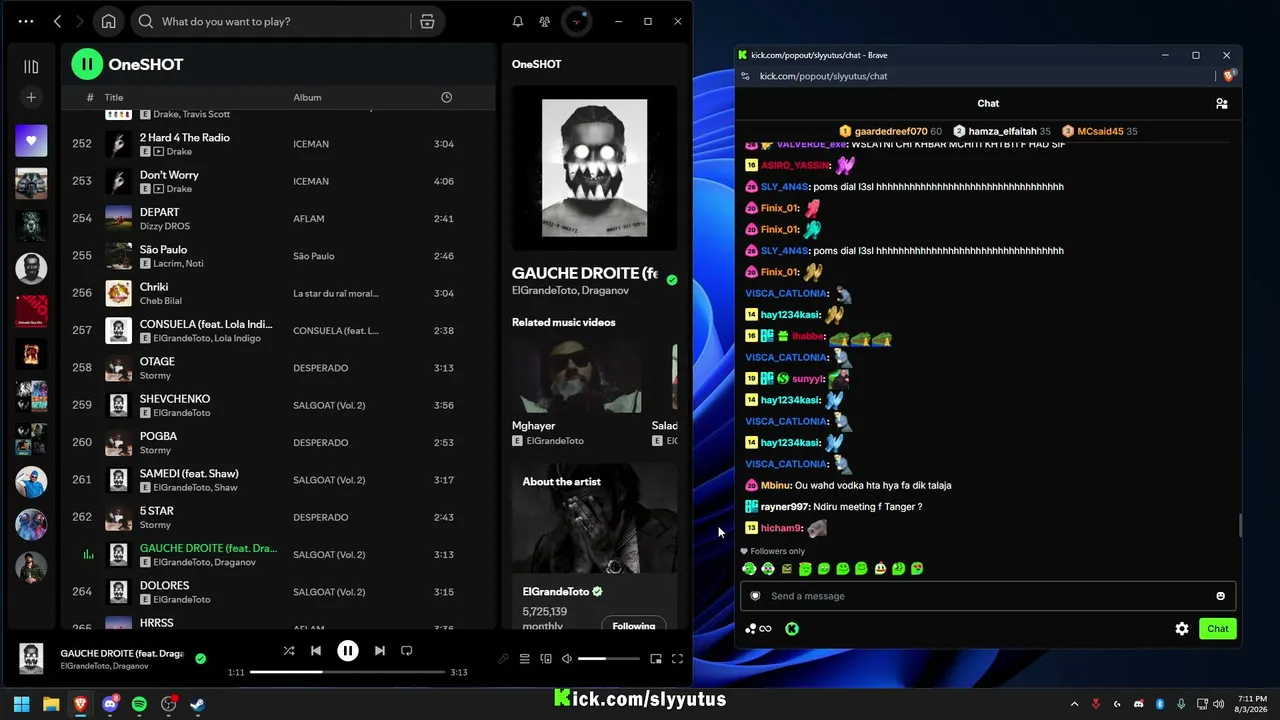This screenshot has height=720, width=1280.
Task: Select the track OTAGE
Action: click(277, 368)
